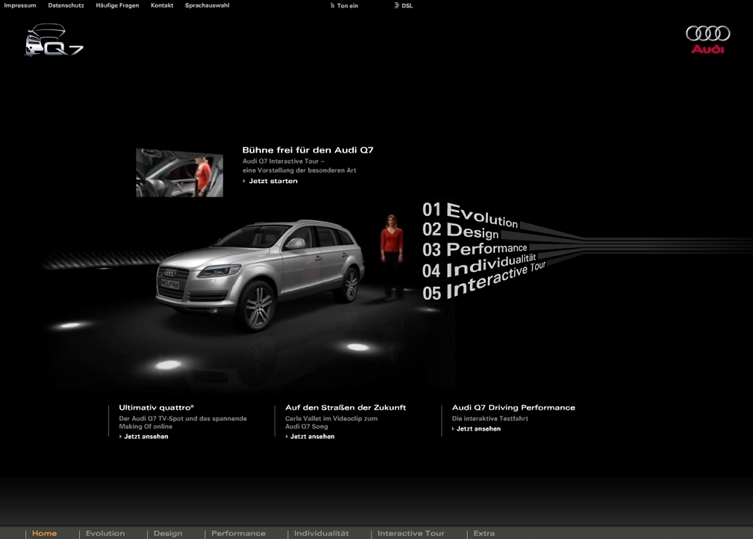Click Jetzt ansehen under Driving Performance
The image size is (753, 539).
pos(478,429)
